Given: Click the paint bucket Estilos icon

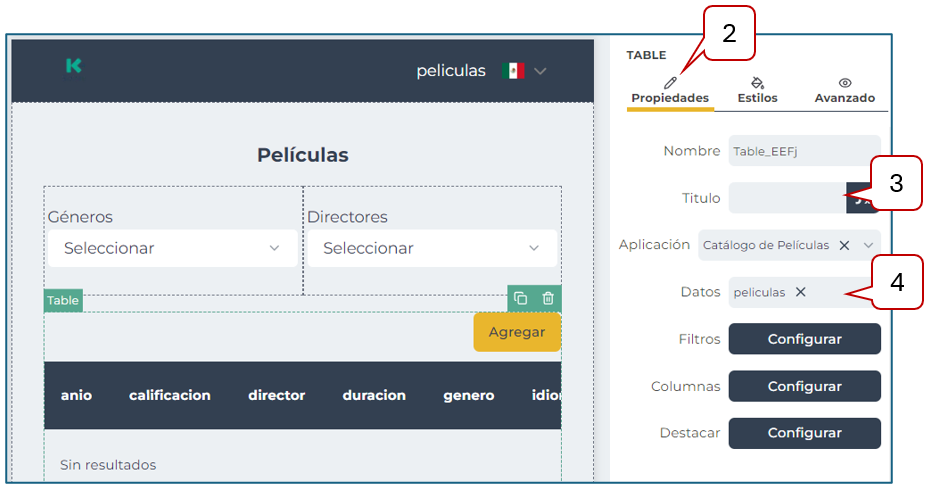Looking at the screenshot, I should point(757,82).
